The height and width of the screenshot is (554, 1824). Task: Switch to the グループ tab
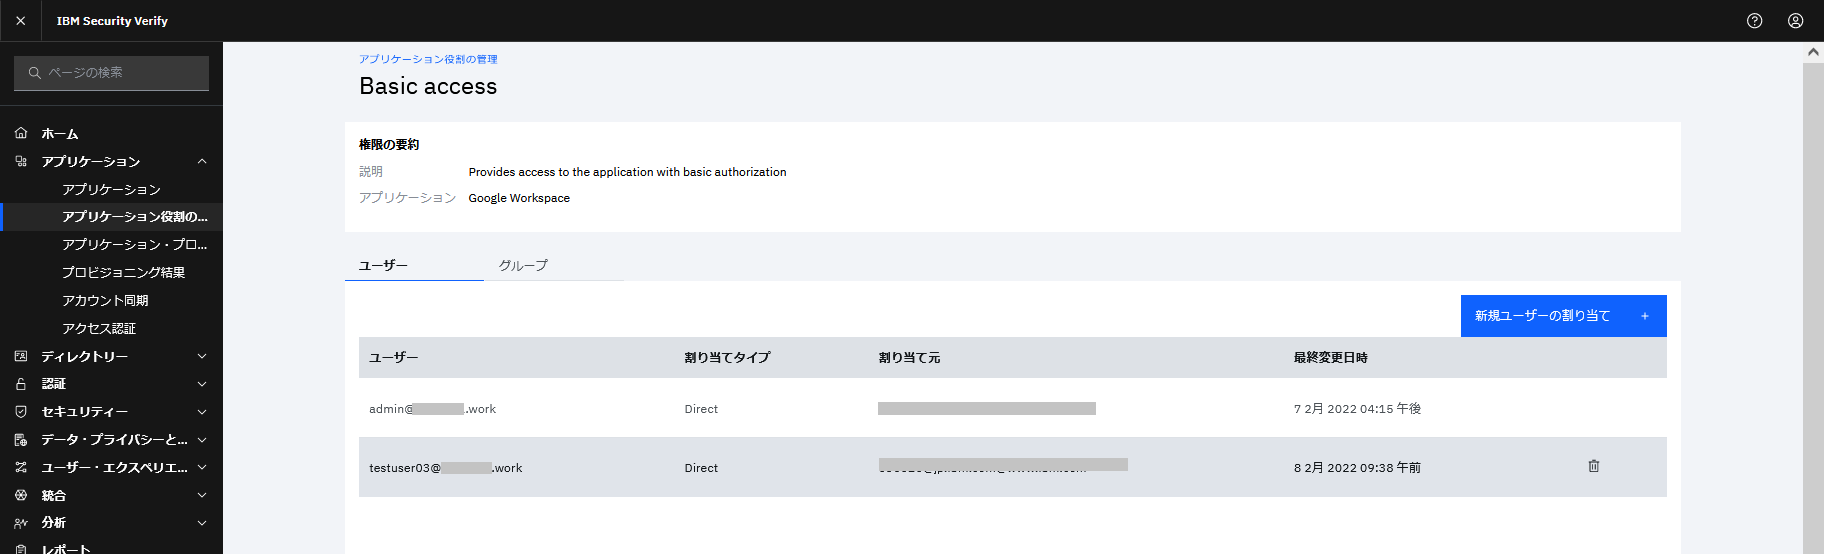coord(554,265)
